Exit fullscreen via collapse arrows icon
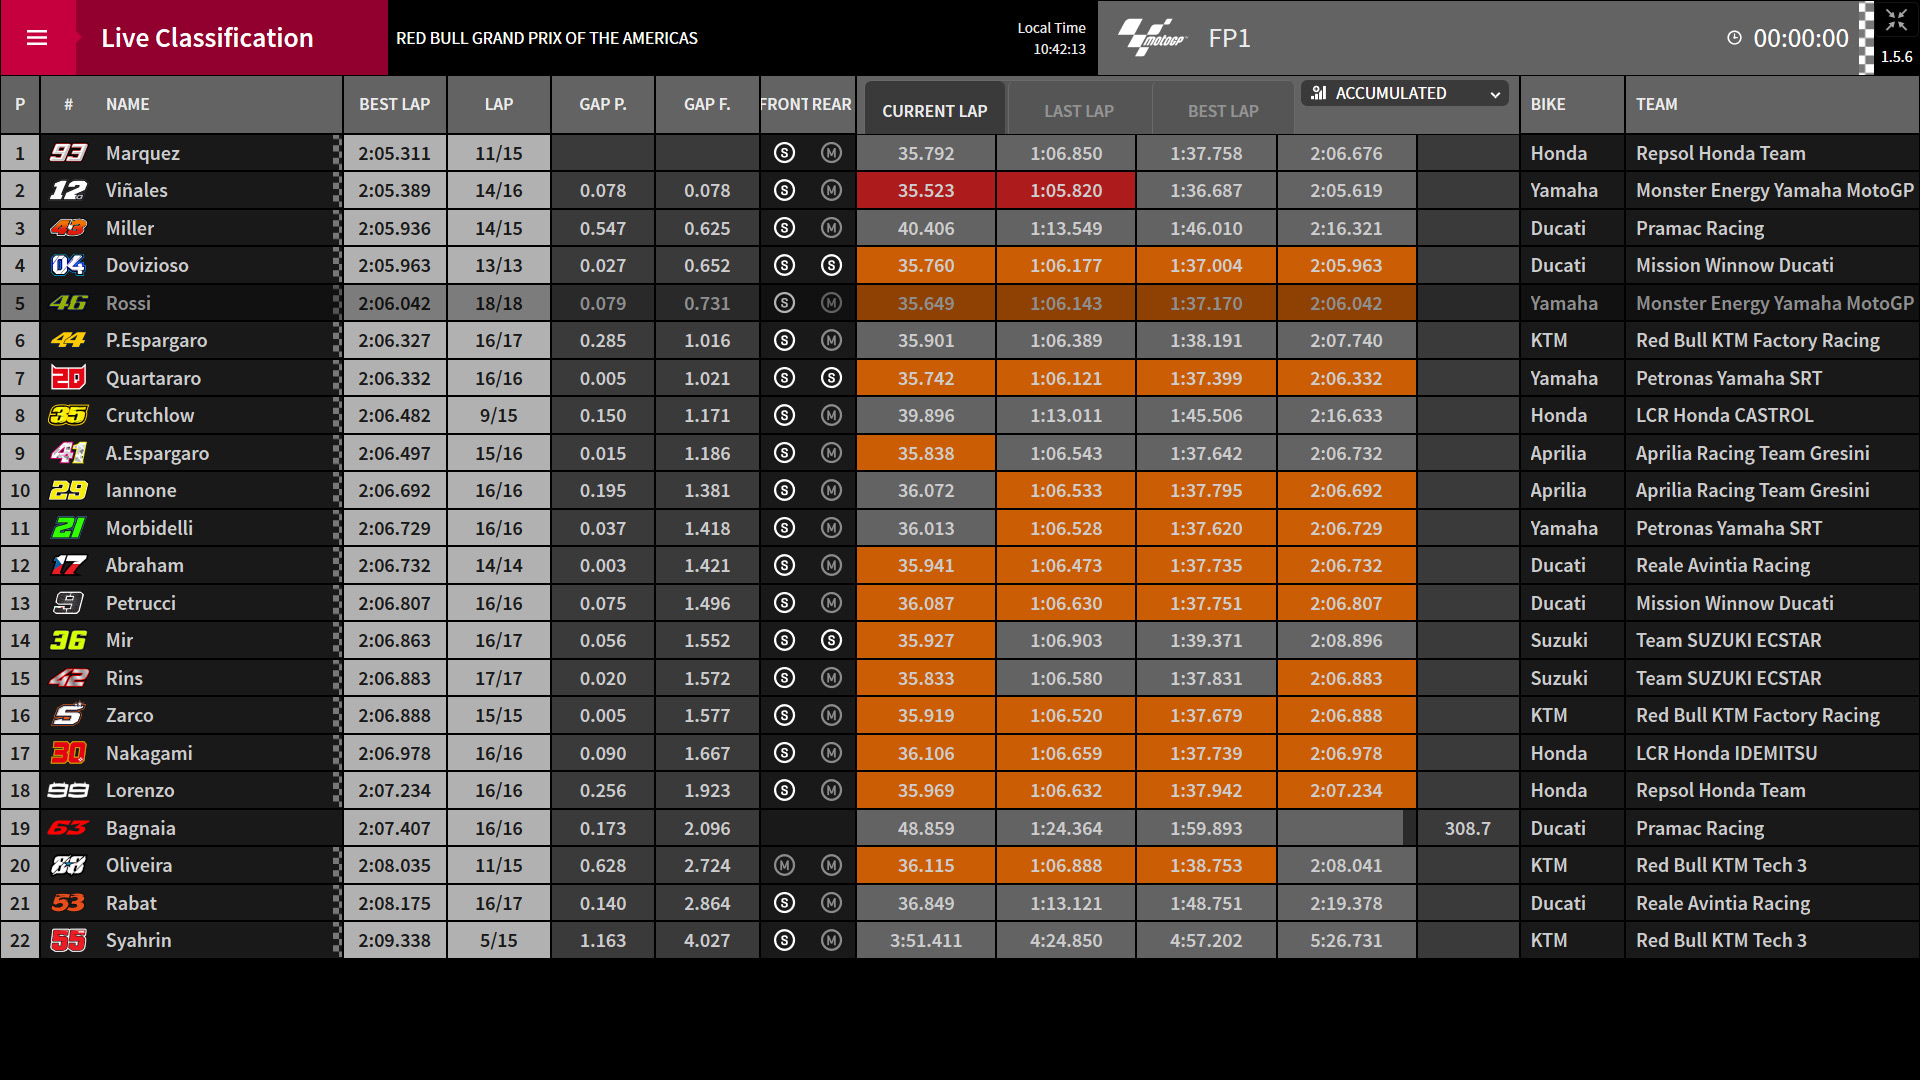Screen dimensions: 1920x1080 point(1896,20)
